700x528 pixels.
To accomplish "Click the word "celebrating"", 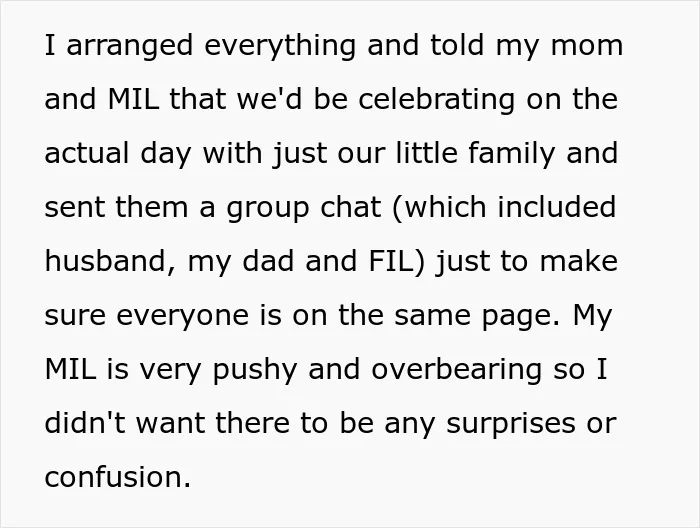I will pos(437,100).
